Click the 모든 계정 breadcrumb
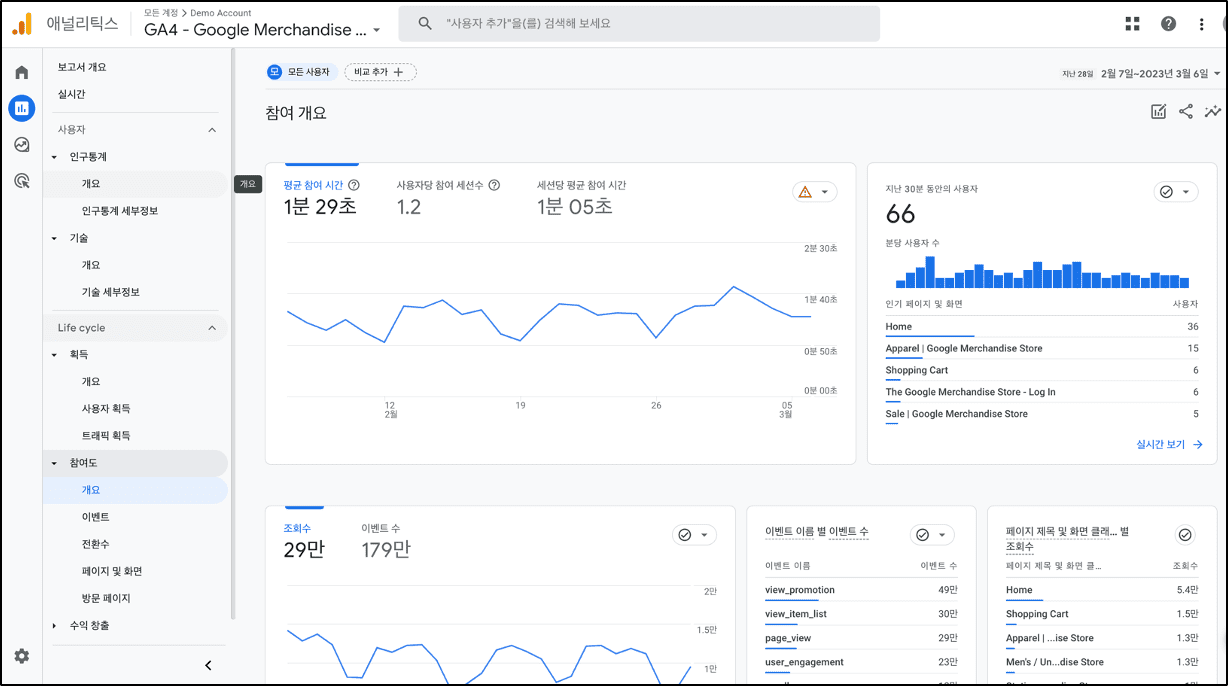The height and width of the screenshot is (686, 1228). point(160,13)
